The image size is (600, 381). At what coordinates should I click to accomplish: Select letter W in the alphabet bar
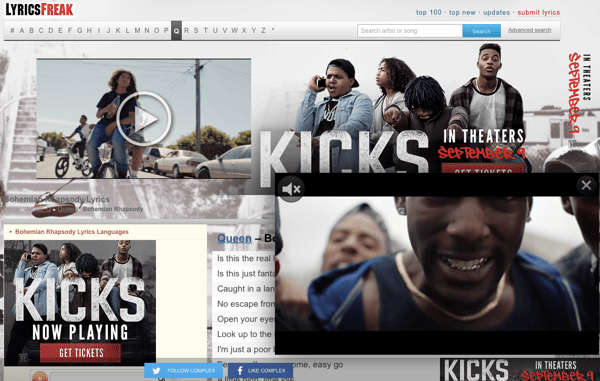click(235, 30)
